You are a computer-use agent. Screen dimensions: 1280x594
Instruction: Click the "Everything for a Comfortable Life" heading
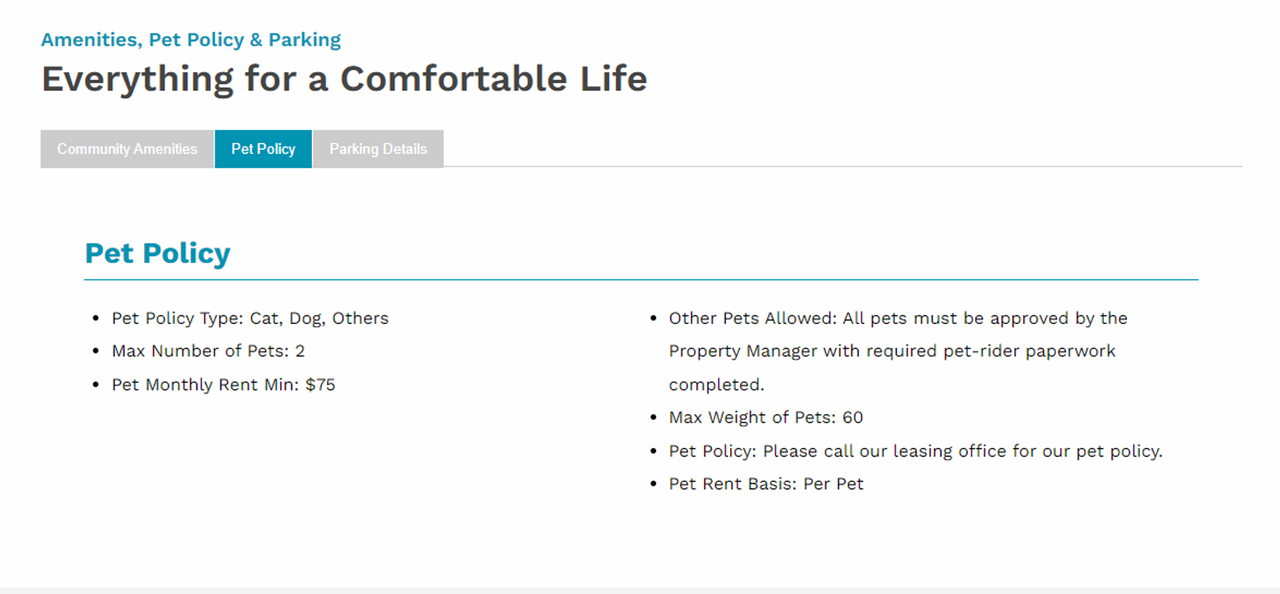click(344, 78)
